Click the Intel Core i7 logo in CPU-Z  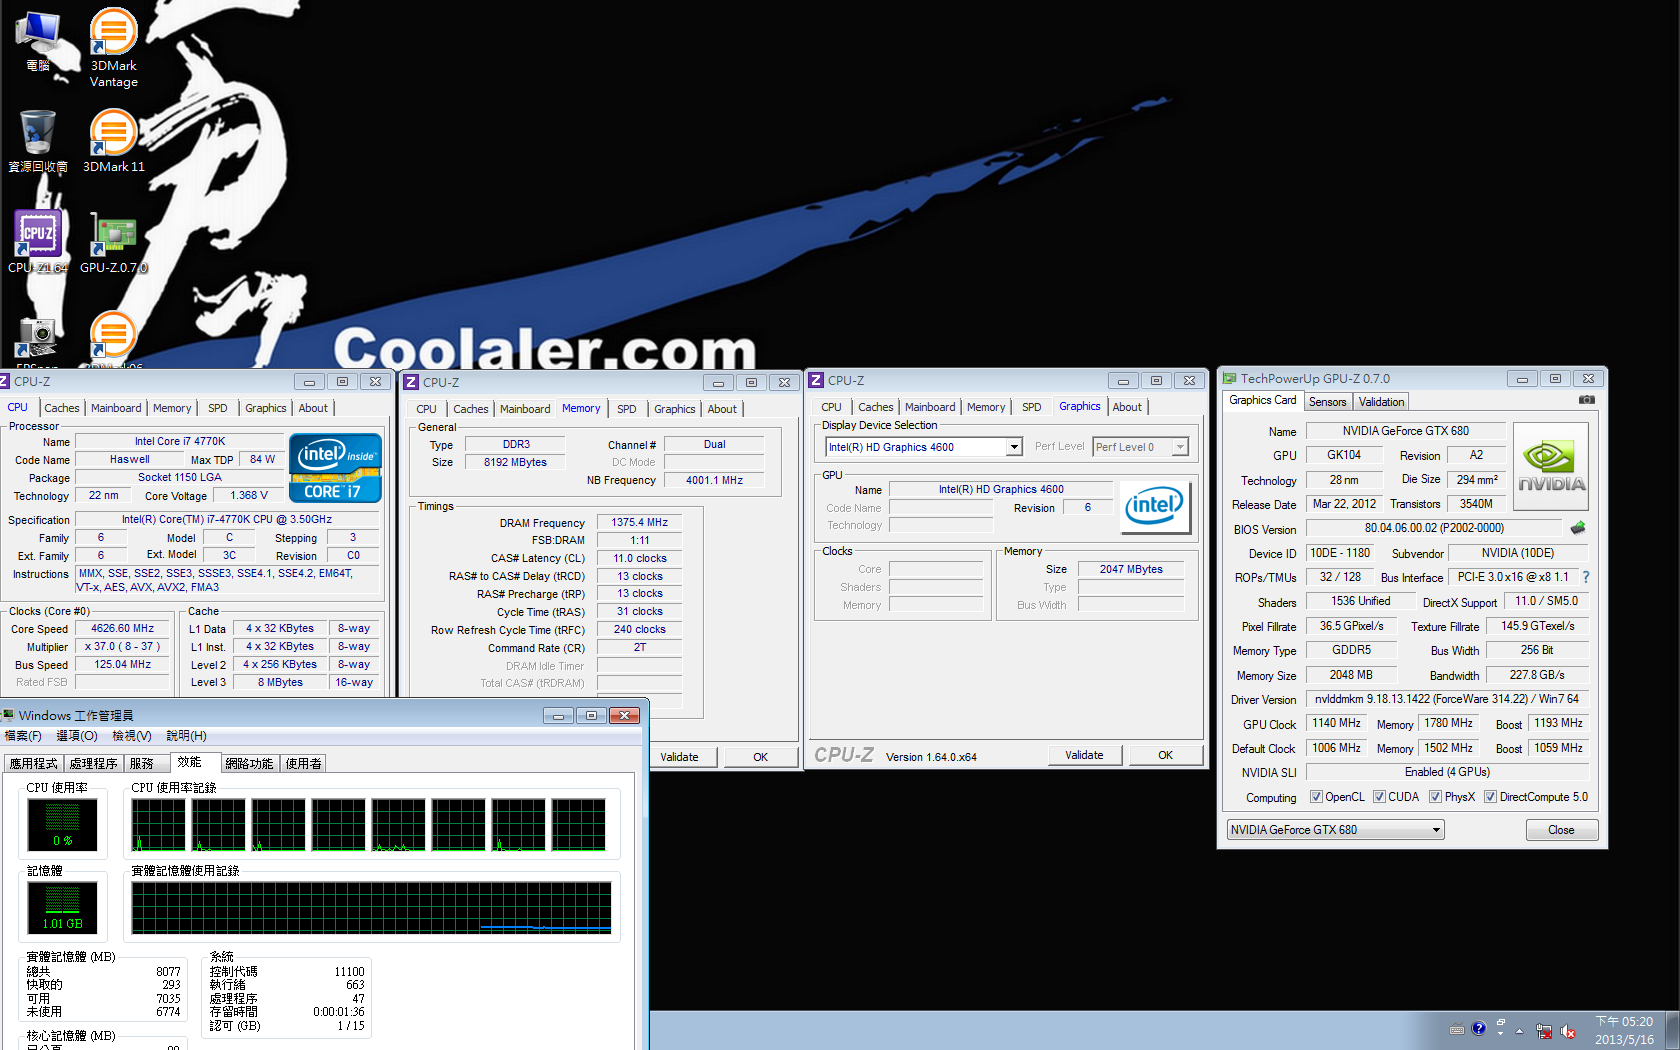click(335, 467)
